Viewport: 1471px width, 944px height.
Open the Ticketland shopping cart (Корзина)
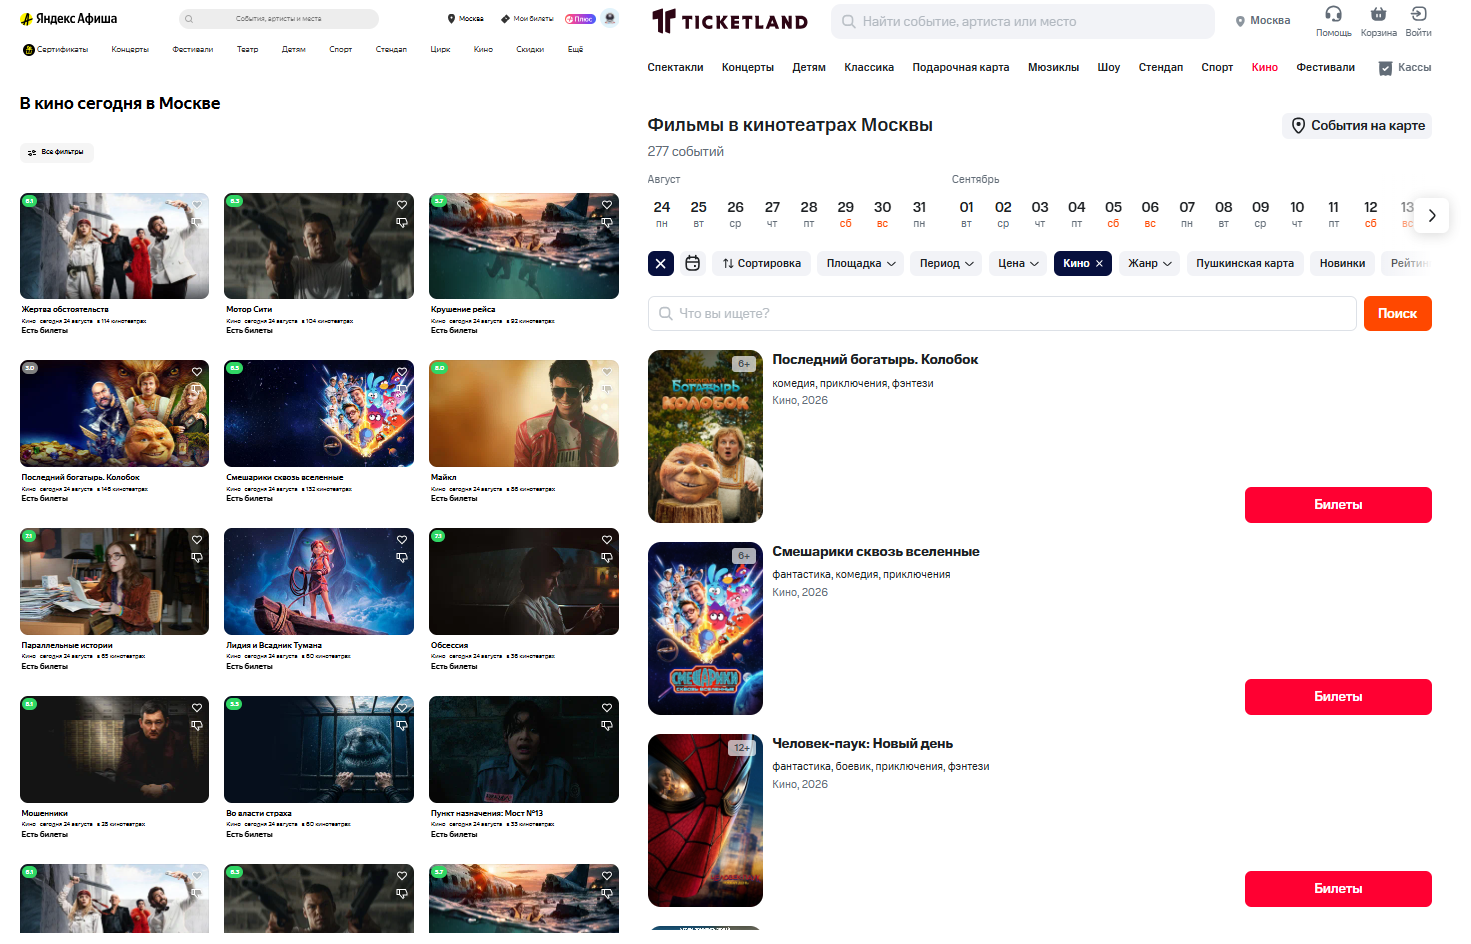point(1378,14)
